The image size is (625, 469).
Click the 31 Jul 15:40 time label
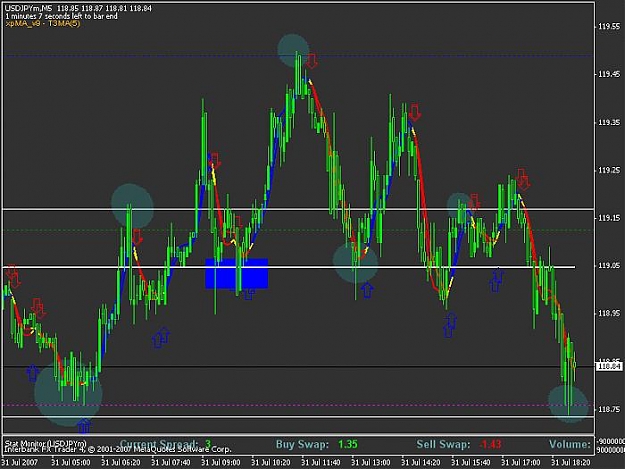coord(471,463)
